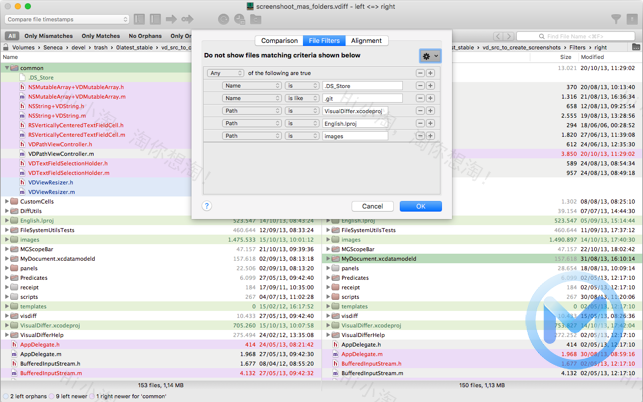This screenshot has width=643, height=402.
Task: Select VDViewResizer.h in the left pane
Action: point(50,182)
